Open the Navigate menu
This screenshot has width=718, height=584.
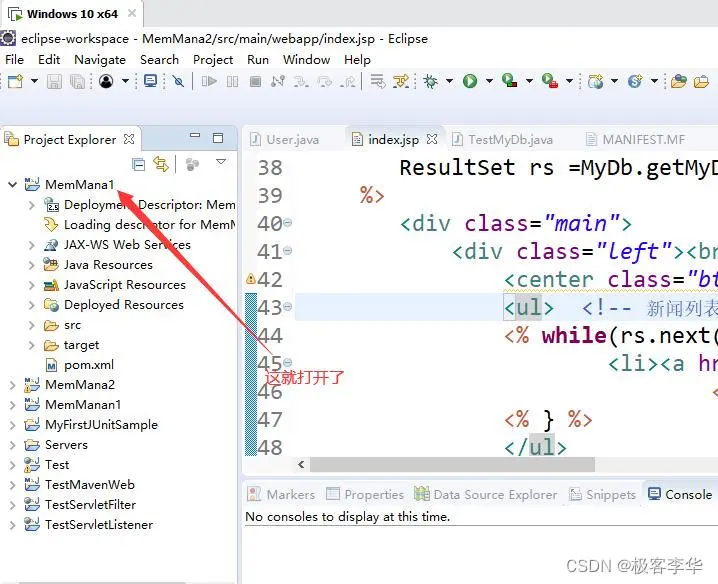pyautogui.click(x=100, y=60)
